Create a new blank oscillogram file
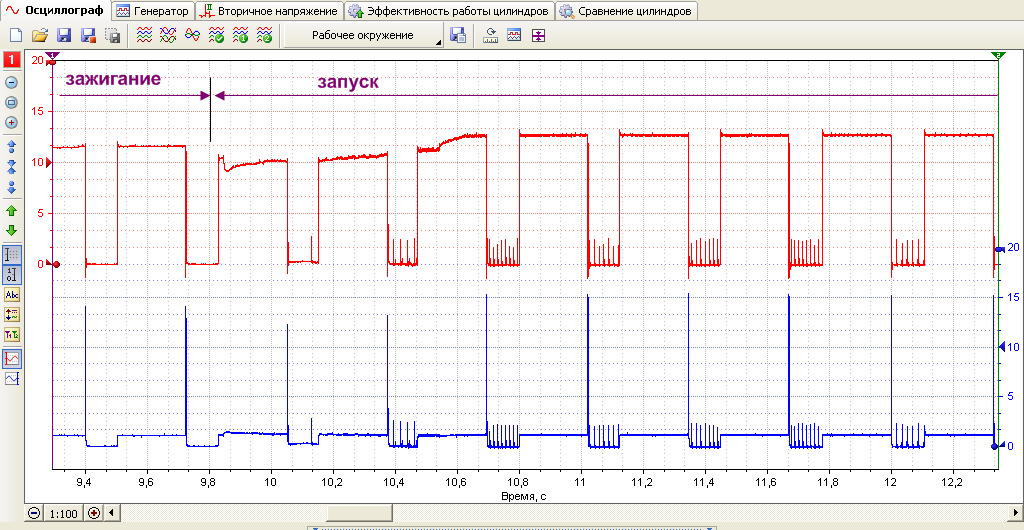The image size is (1024, 530). coord(16,35)
